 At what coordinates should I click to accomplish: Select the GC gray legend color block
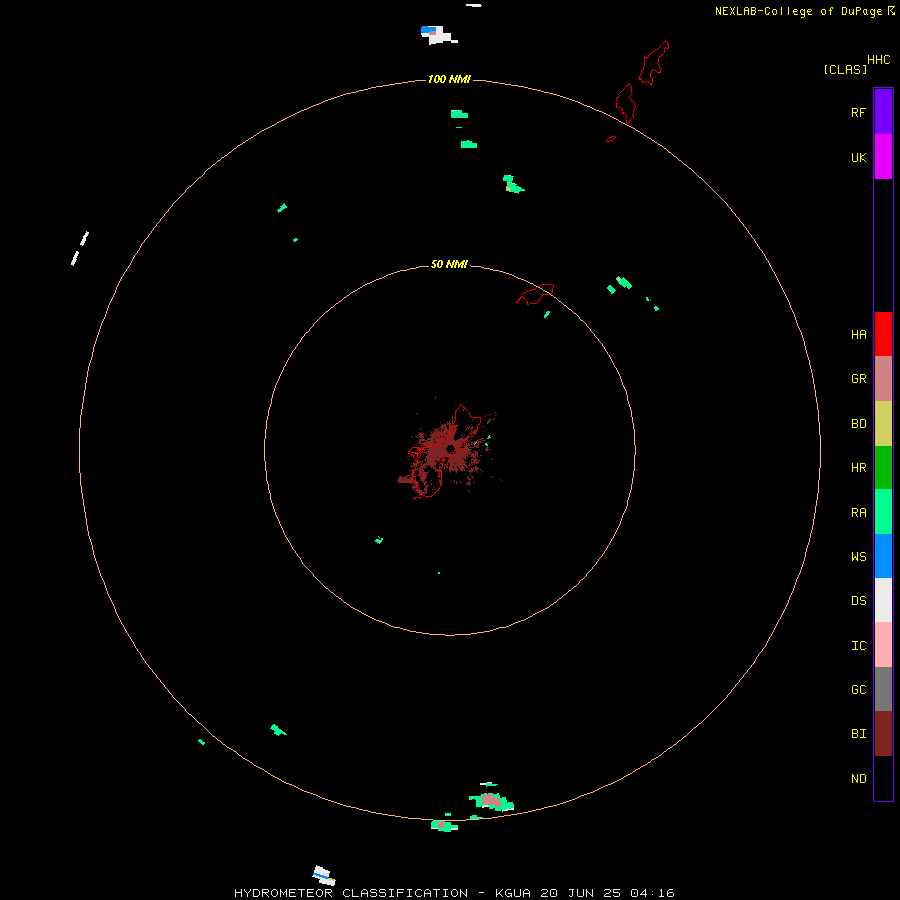pos(883,689)
